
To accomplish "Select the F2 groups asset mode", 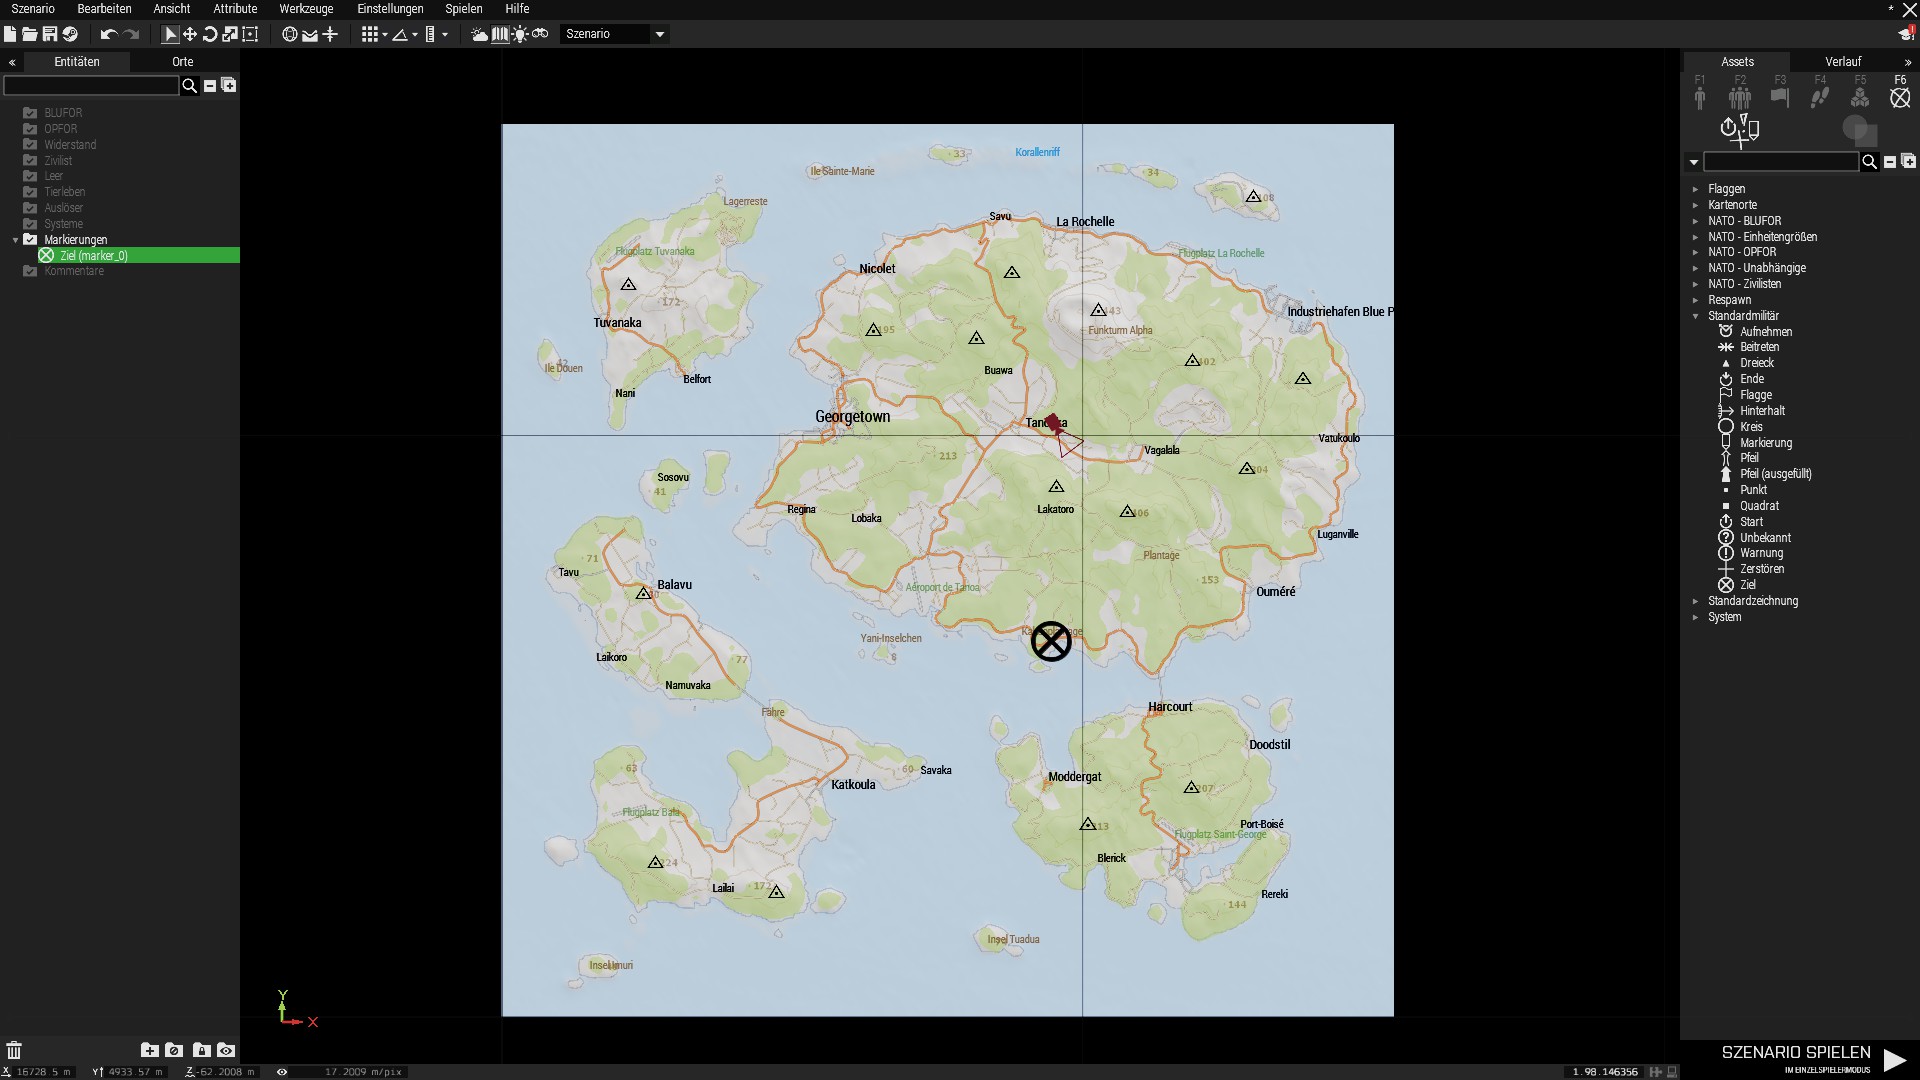I will 1740,97.
